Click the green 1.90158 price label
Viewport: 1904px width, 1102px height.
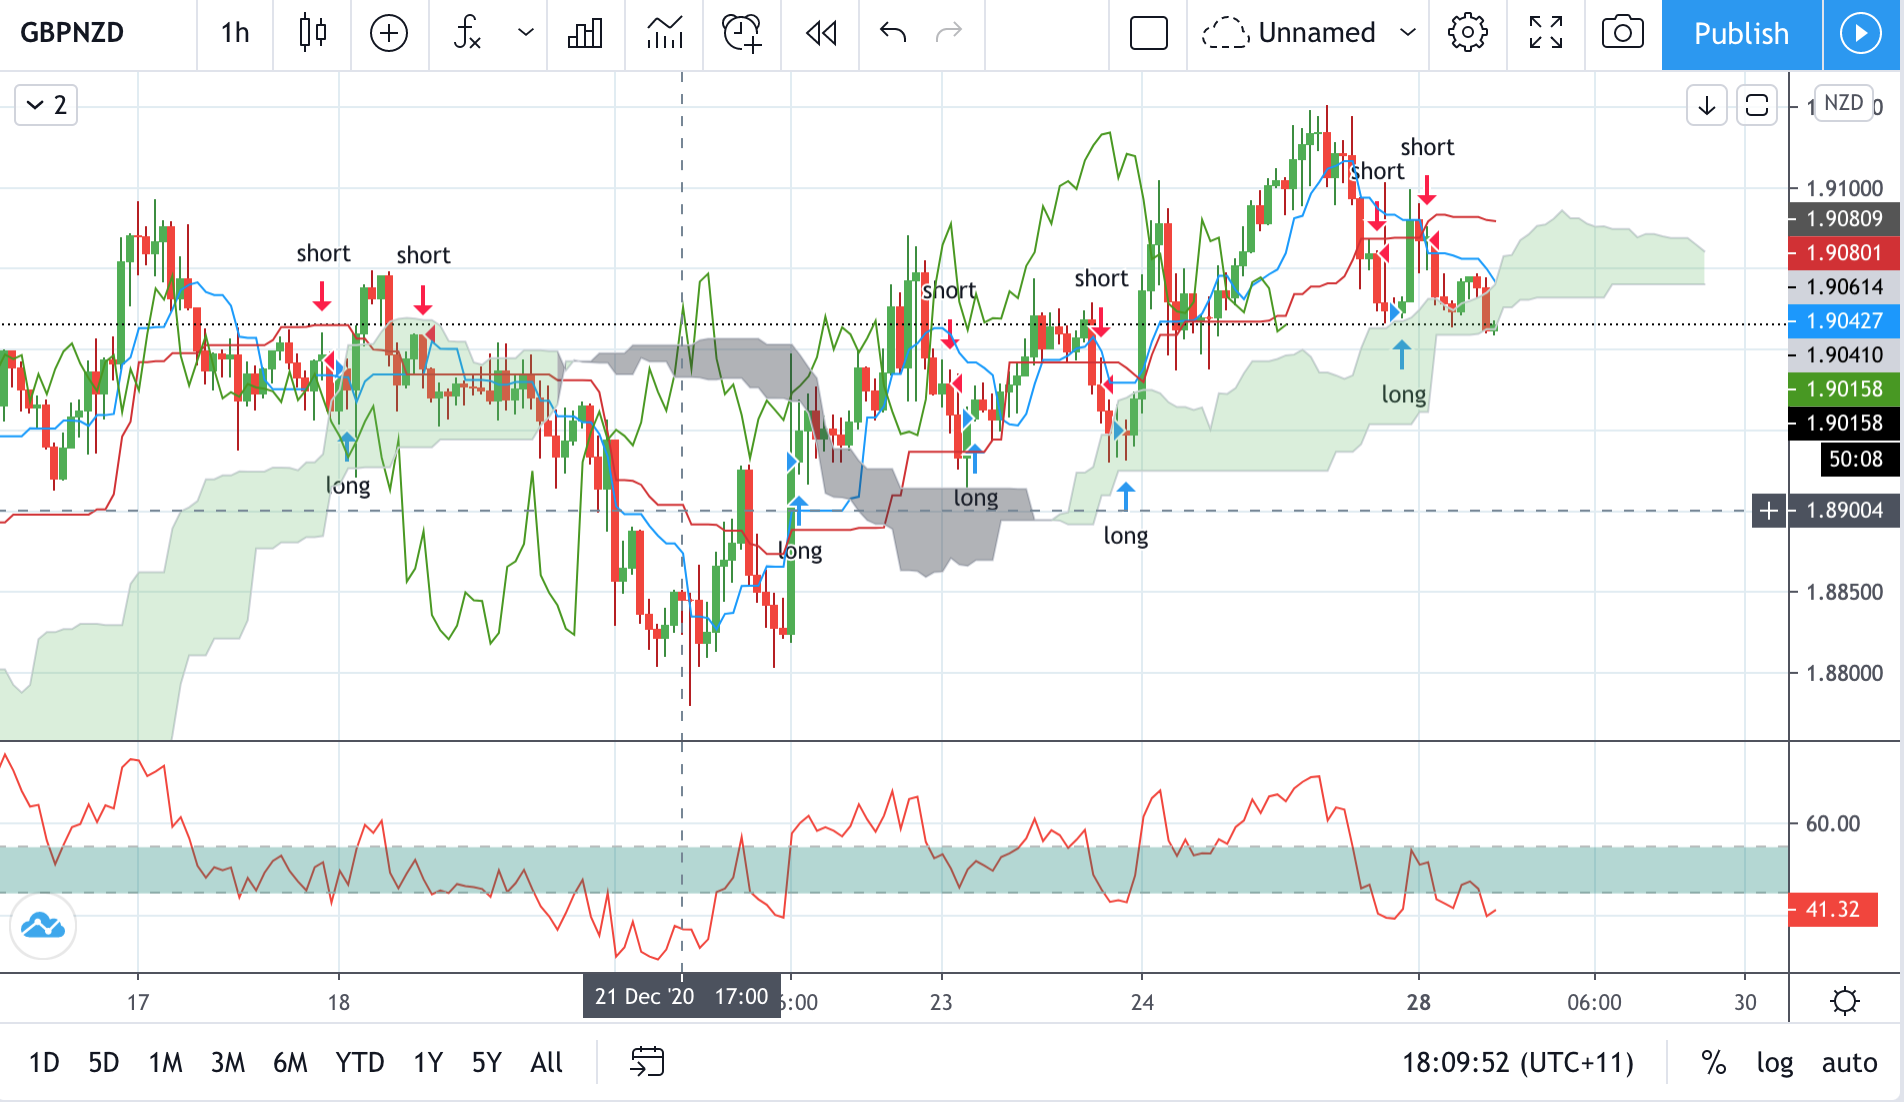[1844, 389]
